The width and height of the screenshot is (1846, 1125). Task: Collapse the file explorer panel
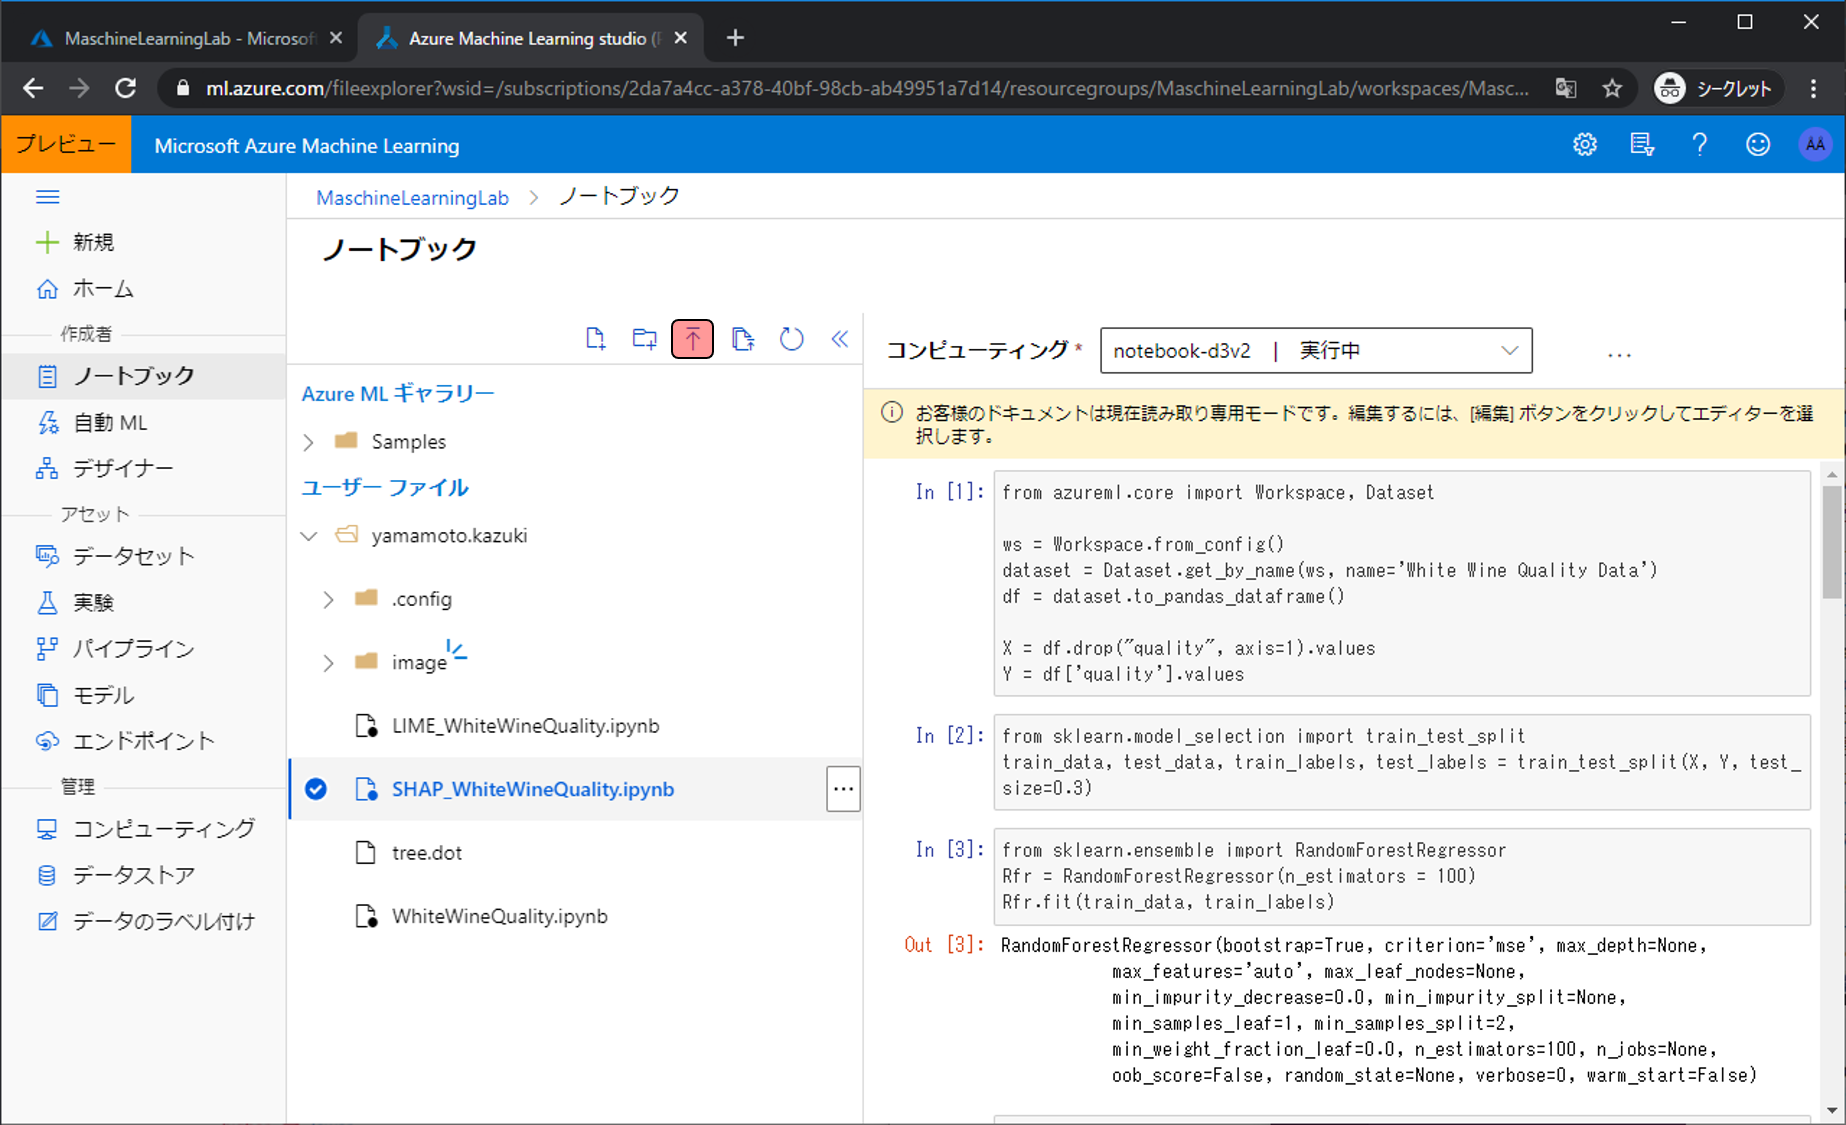tap(840, 339)
